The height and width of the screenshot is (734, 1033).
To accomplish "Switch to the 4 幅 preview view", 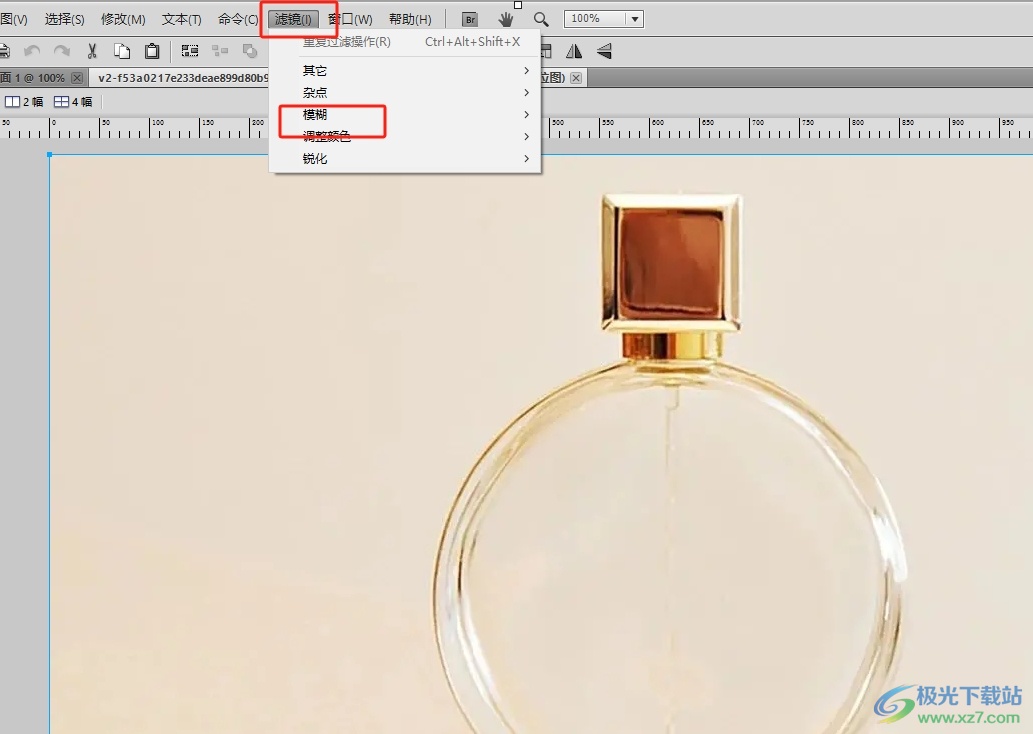I will (x=73, y=101).
